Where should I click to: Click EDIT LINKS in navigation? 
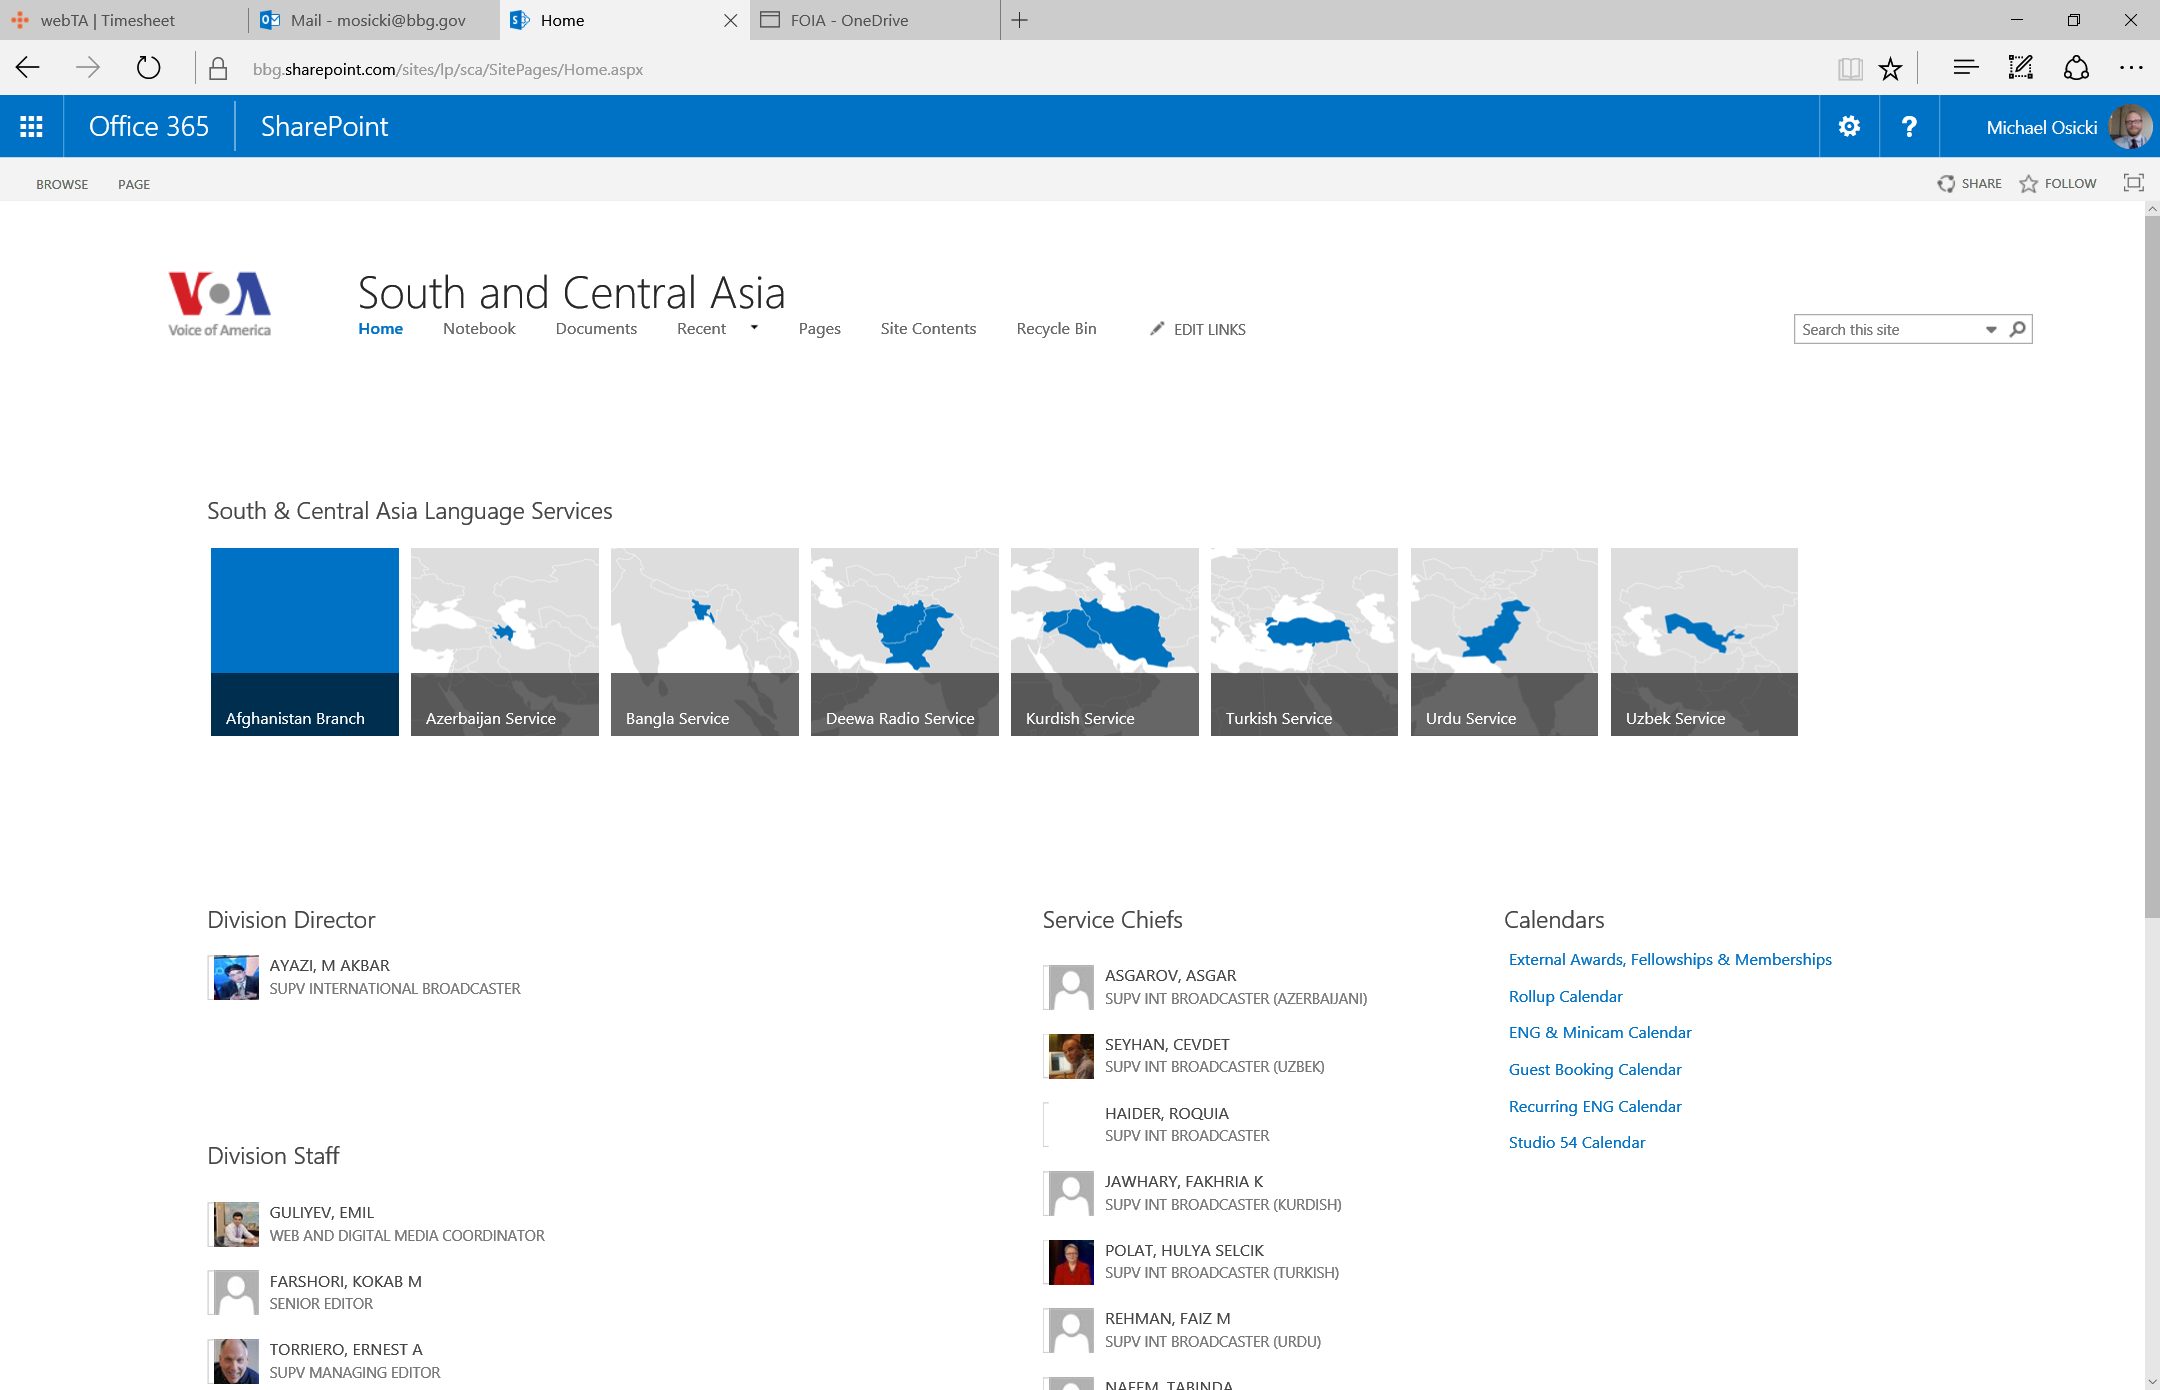(1209, 329)
